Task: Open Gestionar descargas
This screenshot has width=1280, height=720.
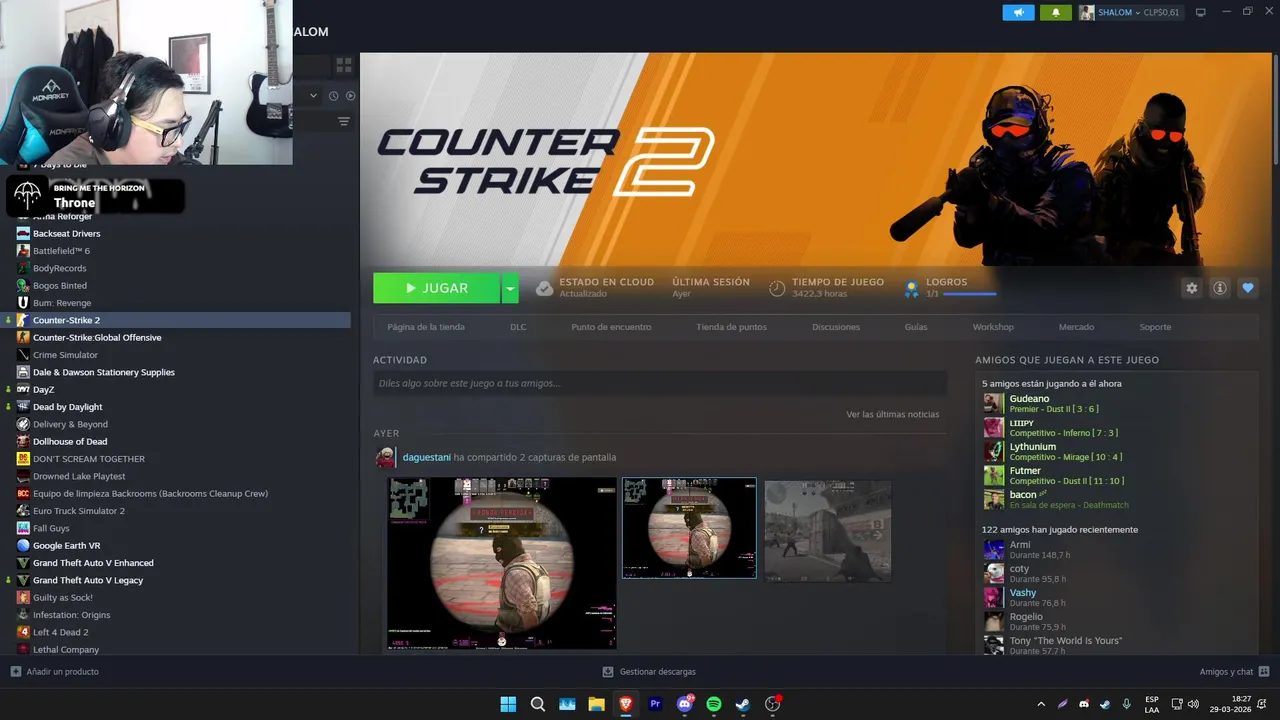Action: (649, 672)
